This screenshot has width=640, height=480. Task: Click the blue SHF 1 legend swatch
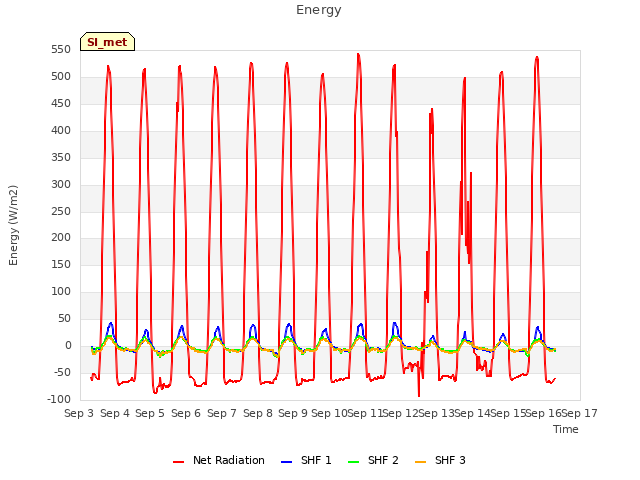(x=287, y=462)
